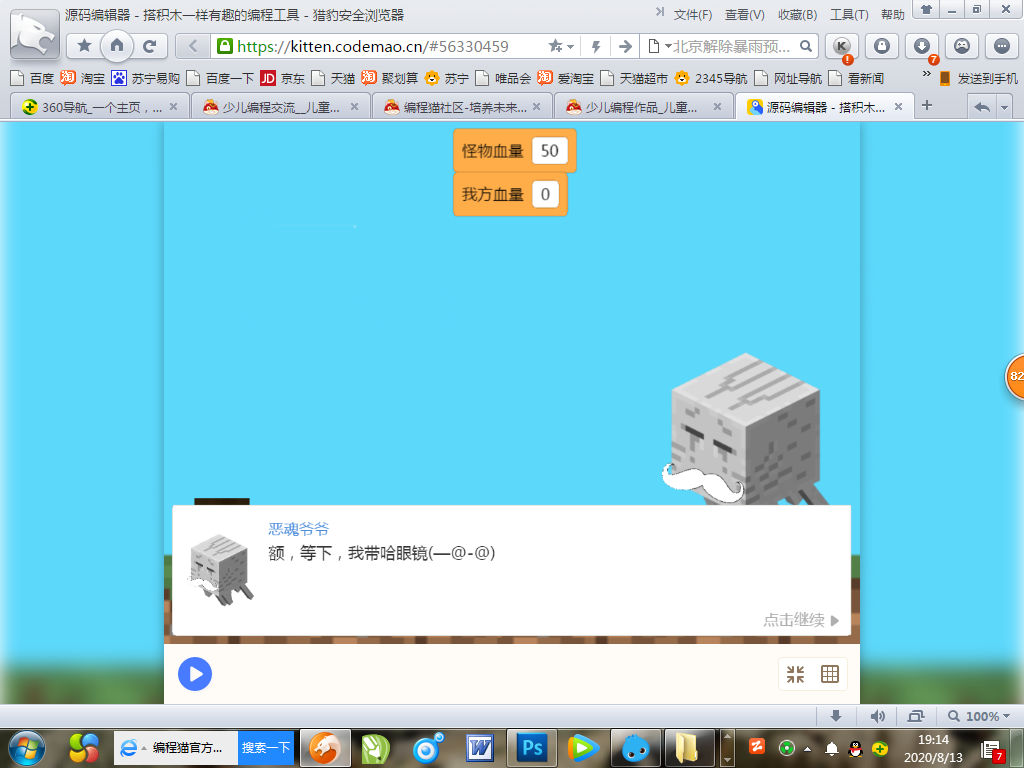Viewport: 1024px width, 768px height.
Task: Add page to favorites star in address bar
Action: pos(554,46)
